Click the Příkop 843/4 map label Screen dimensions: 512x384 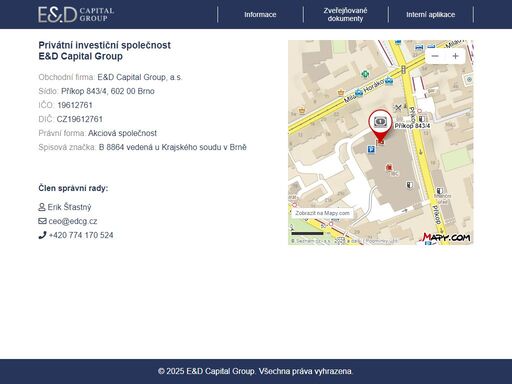[x=412, y=126]
